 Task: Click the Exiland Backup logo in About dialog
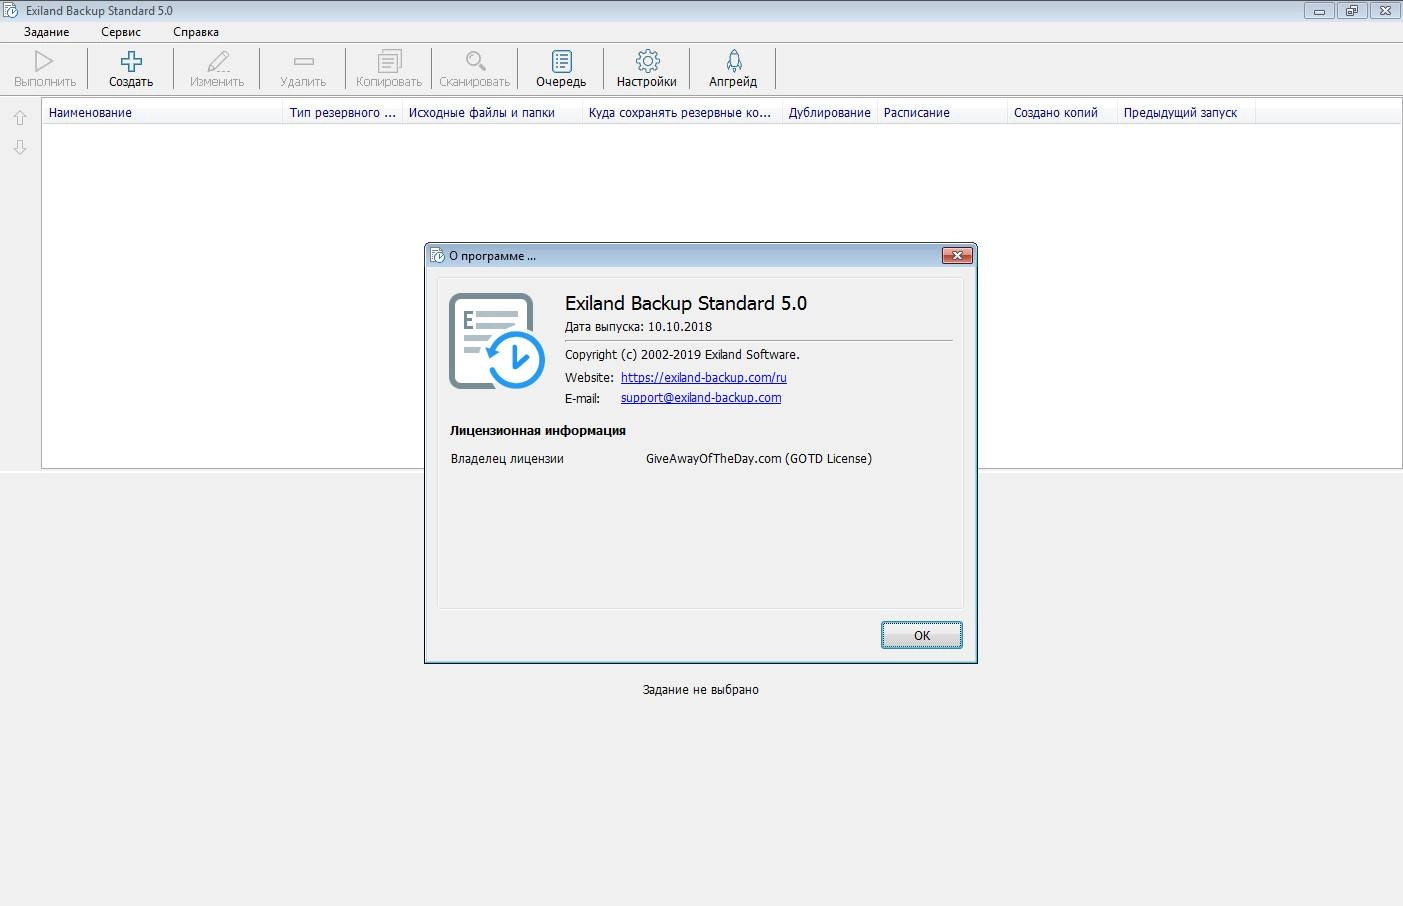pos(497,341)
